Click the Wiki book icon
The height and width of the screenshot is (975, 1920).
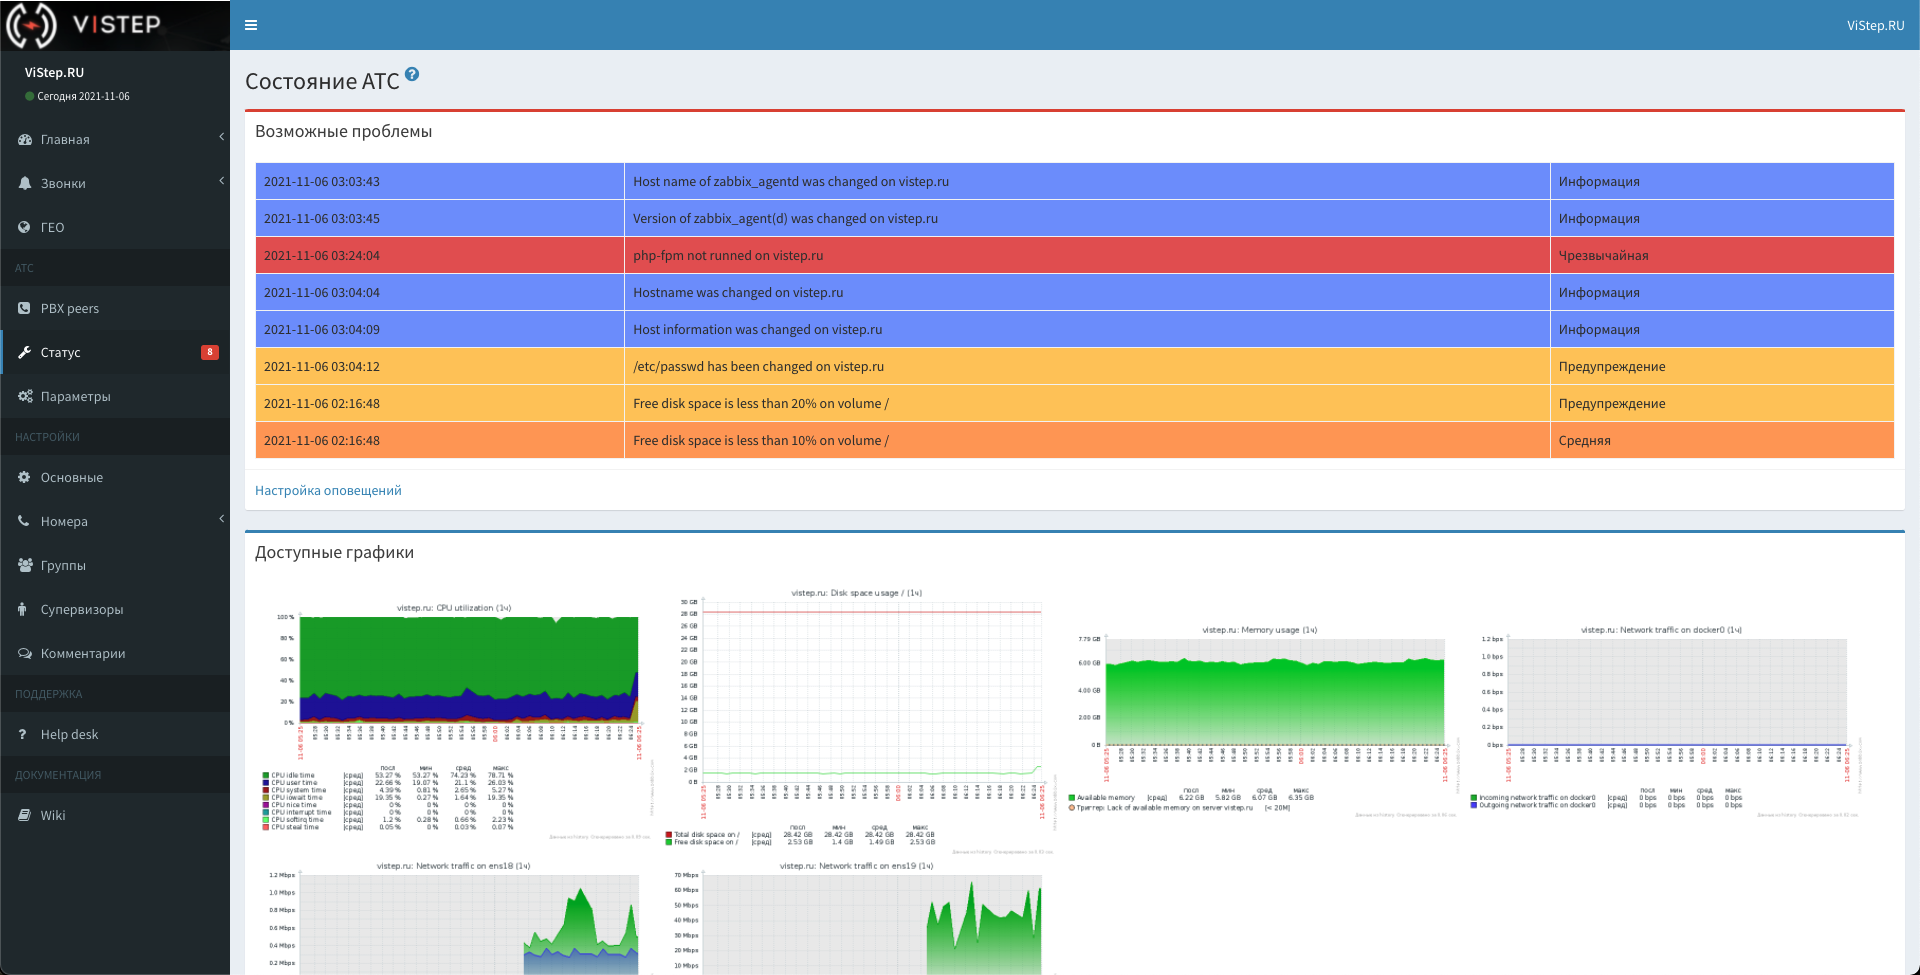point(24,816)
